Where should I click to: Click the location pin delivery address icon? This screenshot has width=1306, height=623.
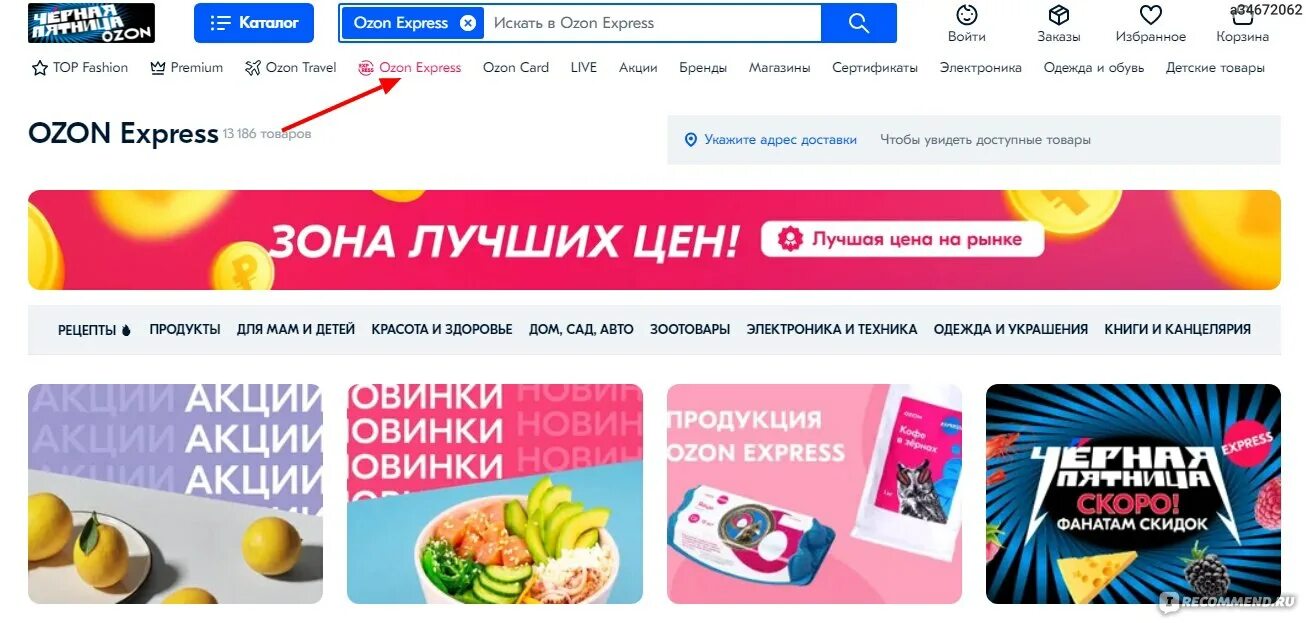(x=690, y=140)
